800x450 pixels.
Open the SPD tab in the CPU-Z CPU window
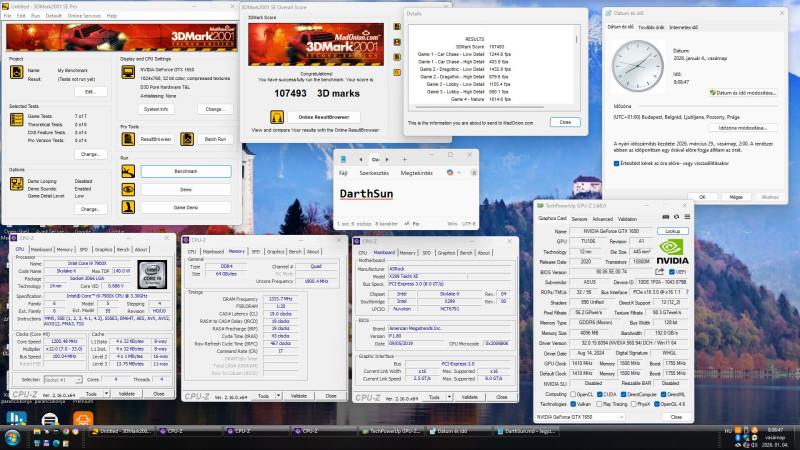click(x=84, y=249)
